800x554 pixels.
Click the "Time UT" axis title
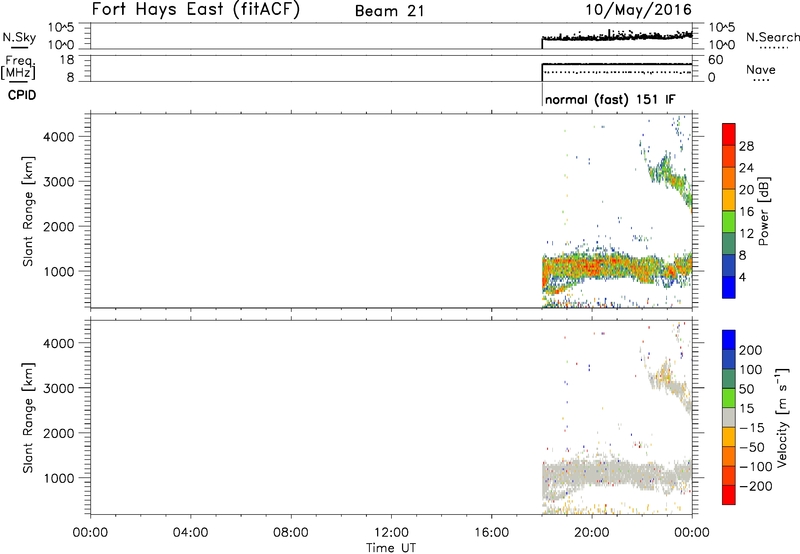[391, 548]
